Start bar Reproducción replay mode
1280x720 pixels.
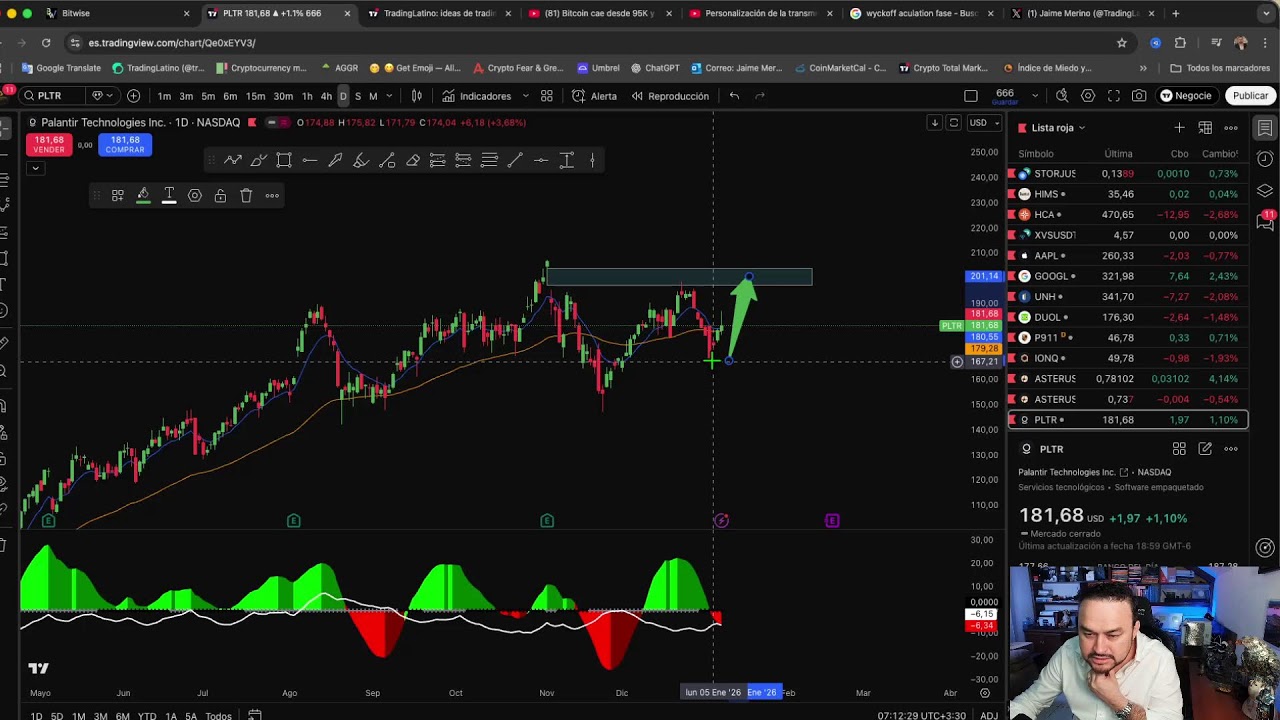tap(669, 96)
